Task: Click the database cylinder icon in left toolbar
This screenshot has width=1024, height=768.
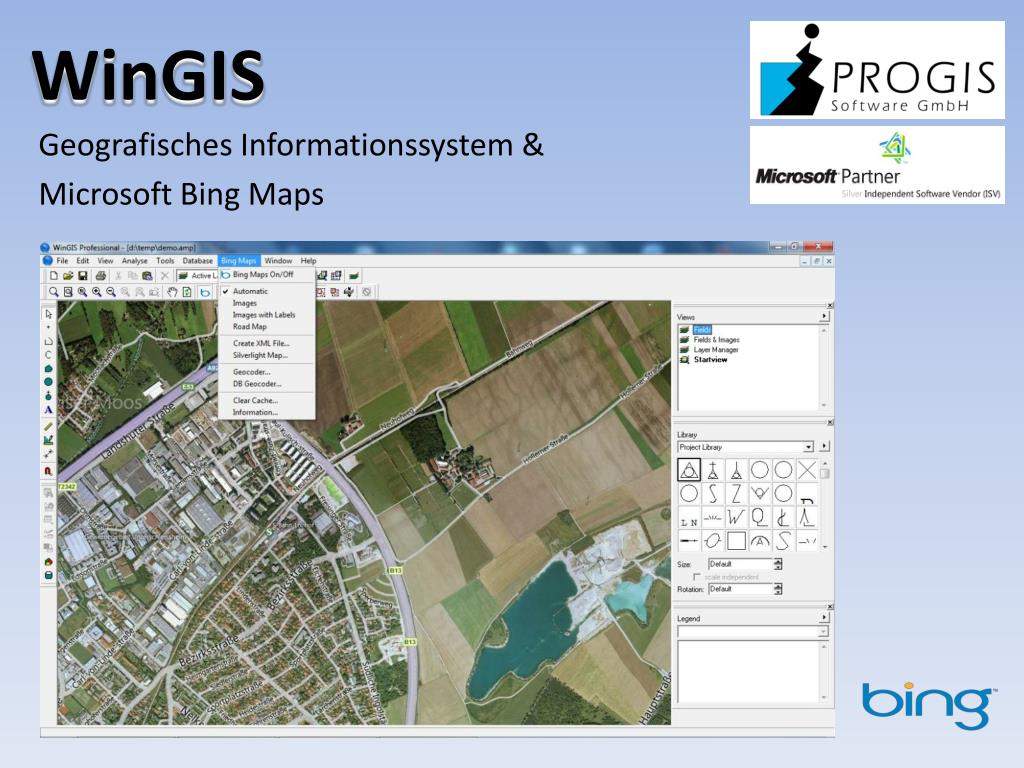Action: (48, 575)
